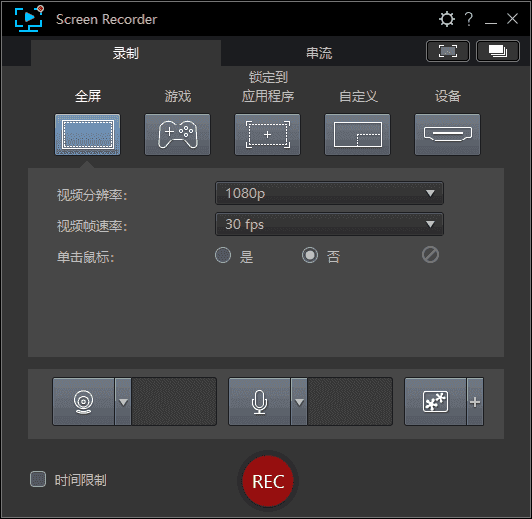Screen dimensions: 532x519
Task: Toggle the microphone button
Action: pyautogui.click(x=259, y=402)
